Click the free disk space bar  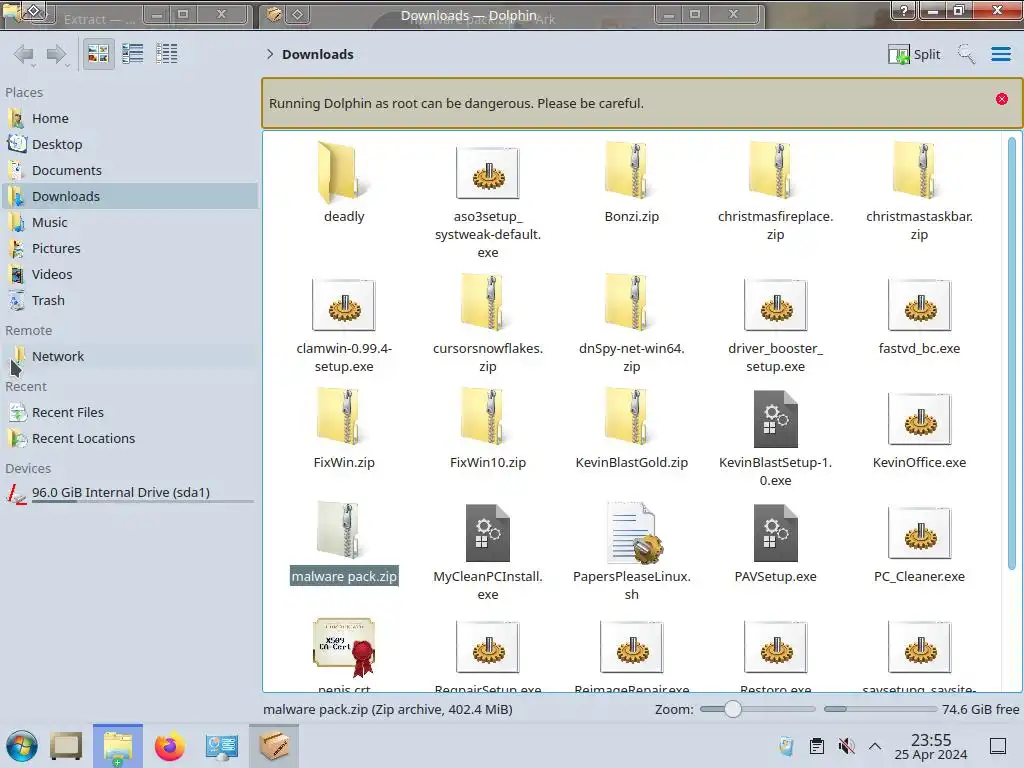click(879, 709)
